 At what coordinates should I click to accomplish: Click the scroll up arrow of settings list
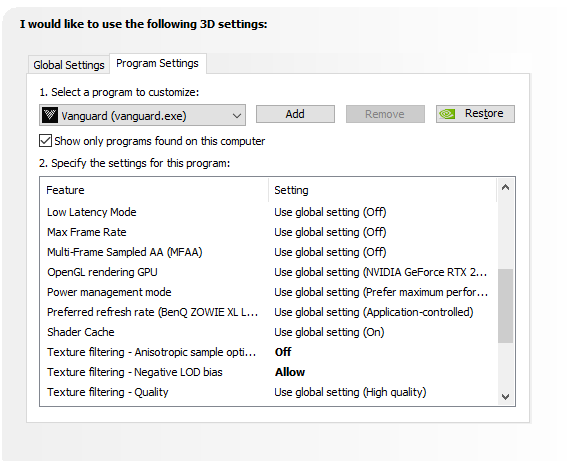click(506, 187)
